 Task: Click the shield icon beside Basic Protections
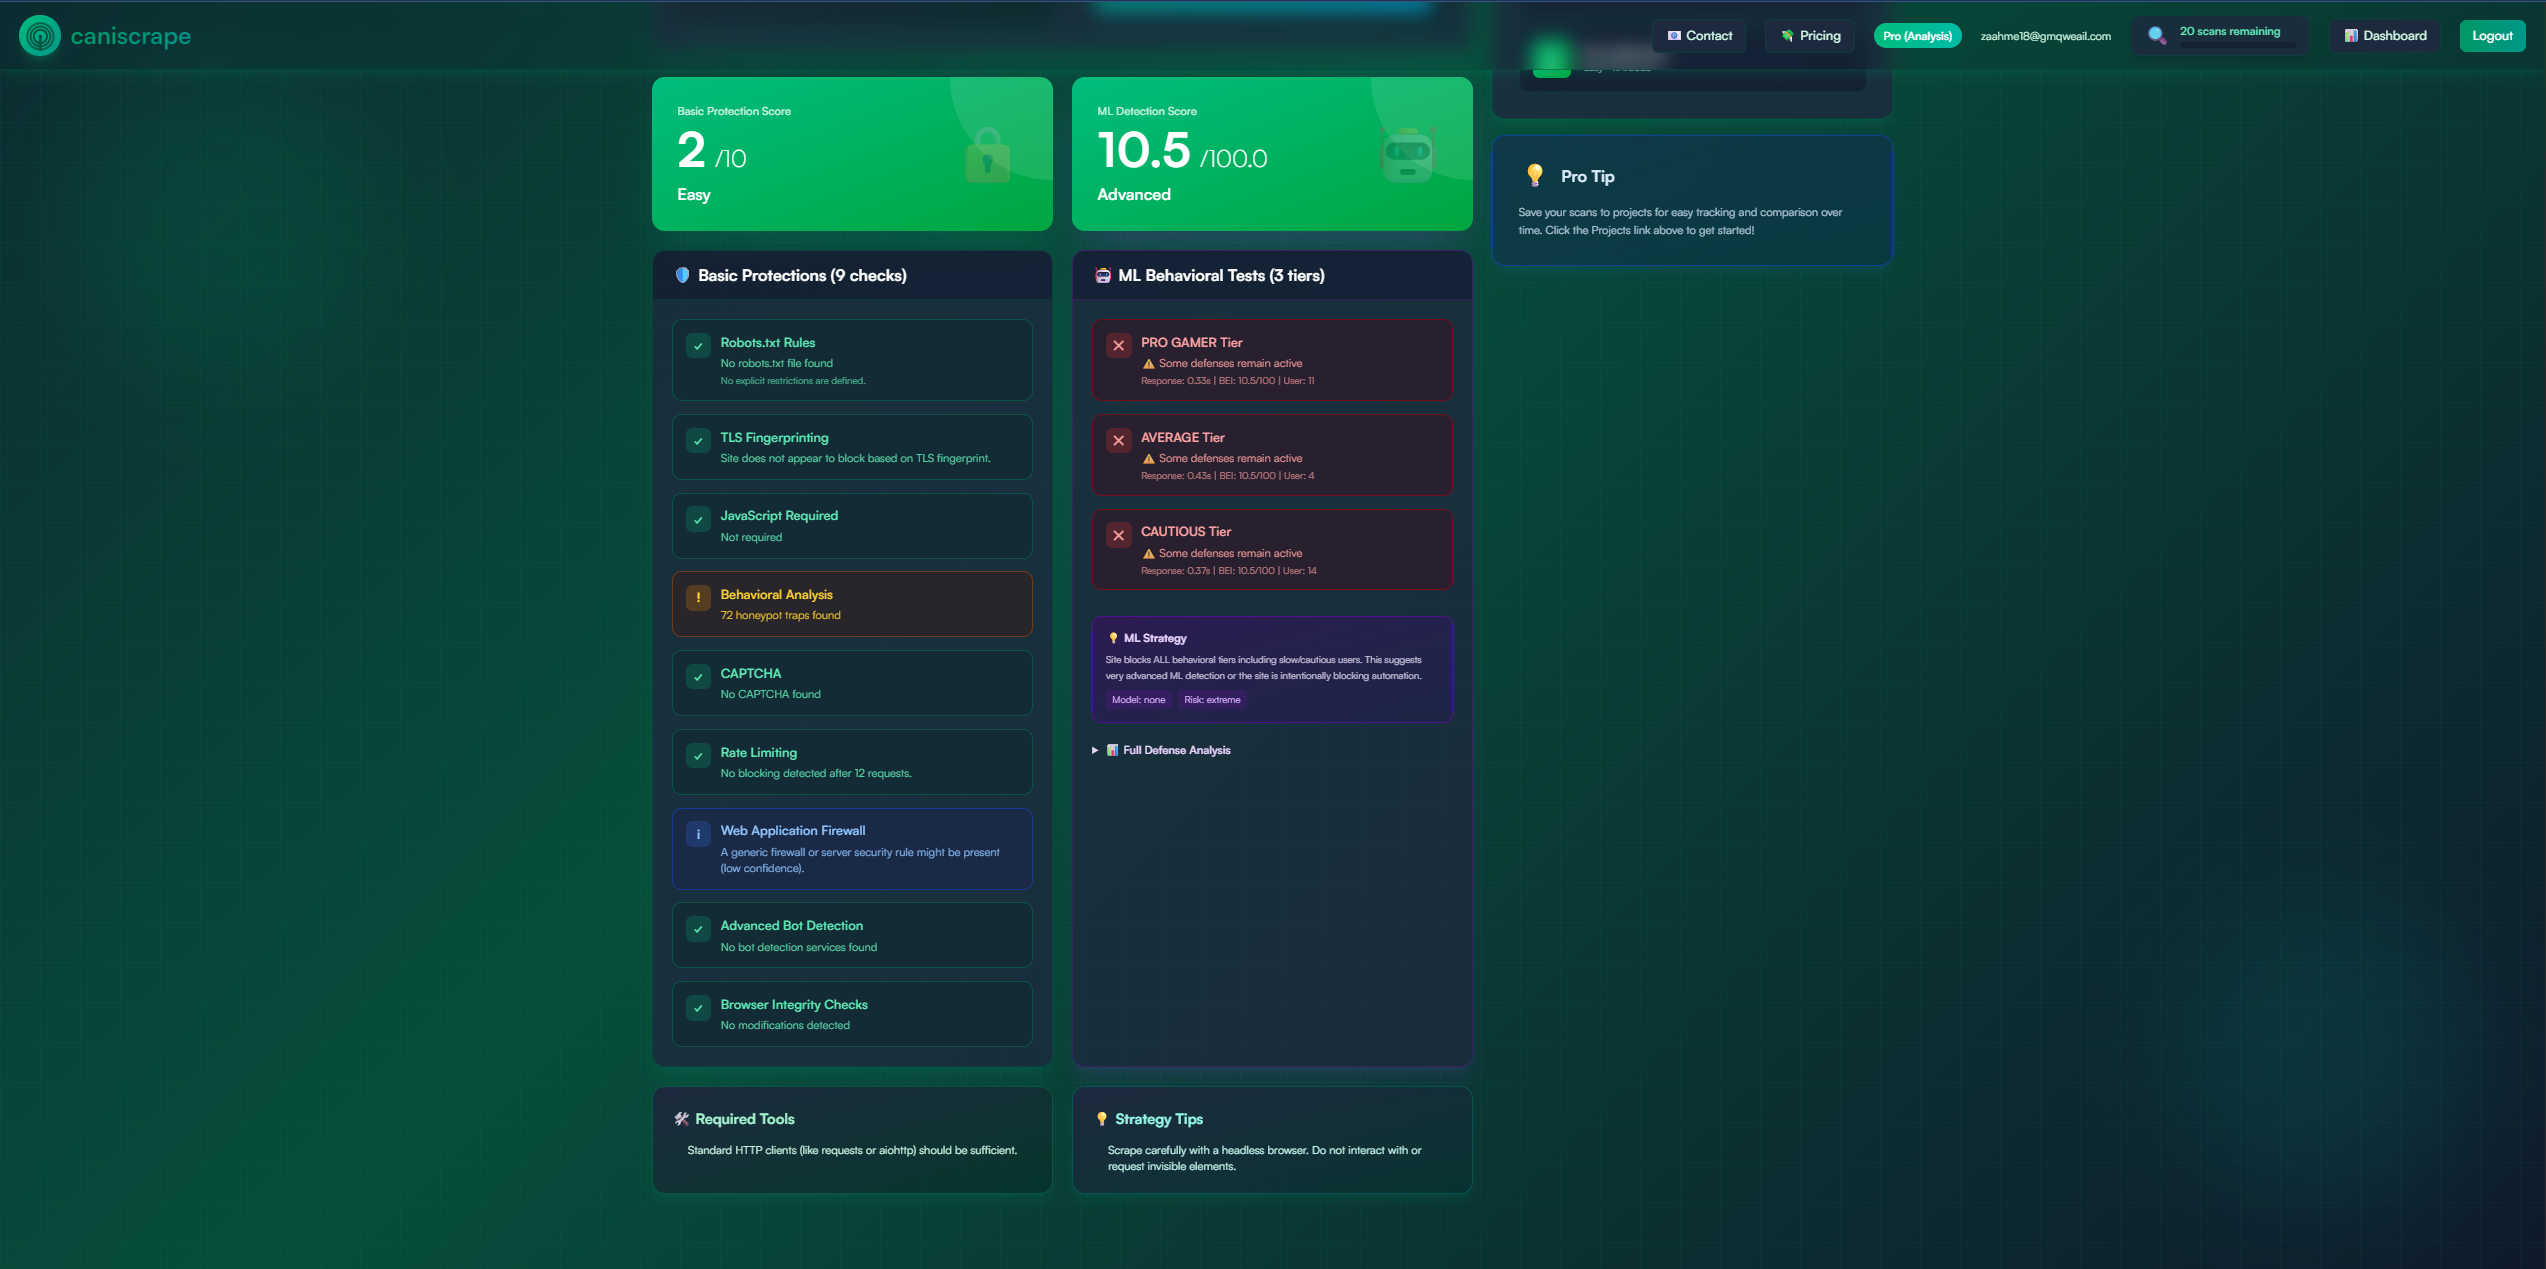(682, 275)
